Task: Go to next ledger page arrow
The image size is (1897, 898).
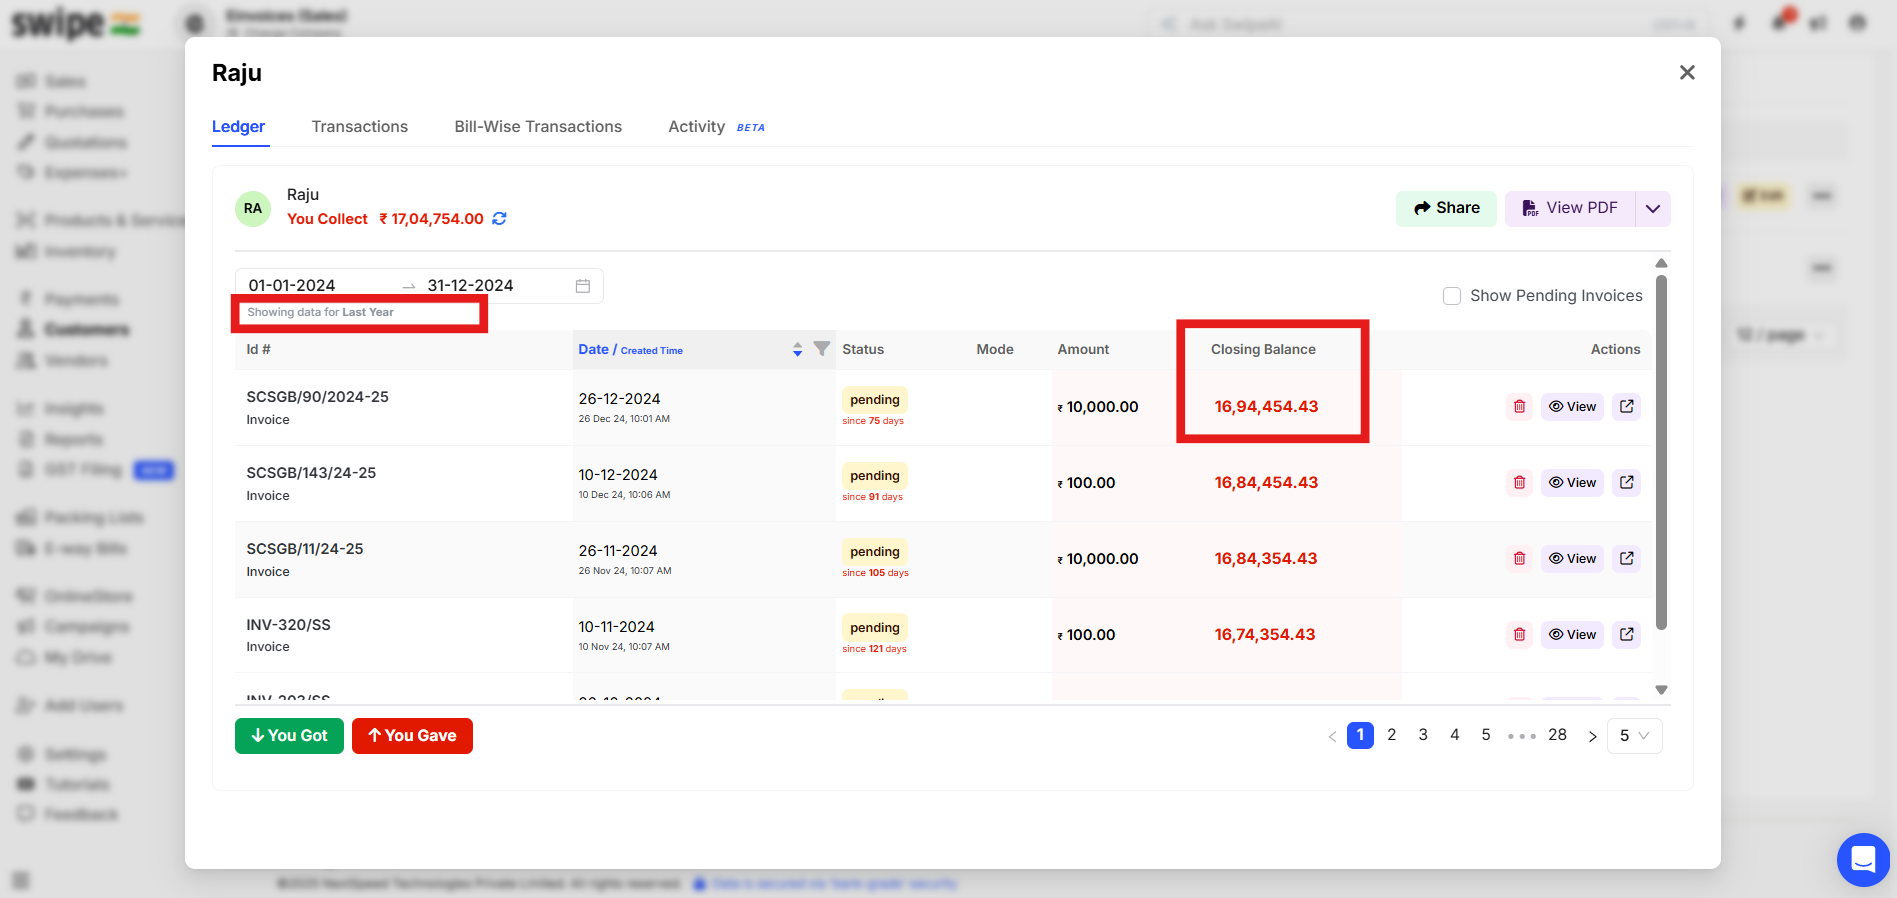Action: (1593, 736)
